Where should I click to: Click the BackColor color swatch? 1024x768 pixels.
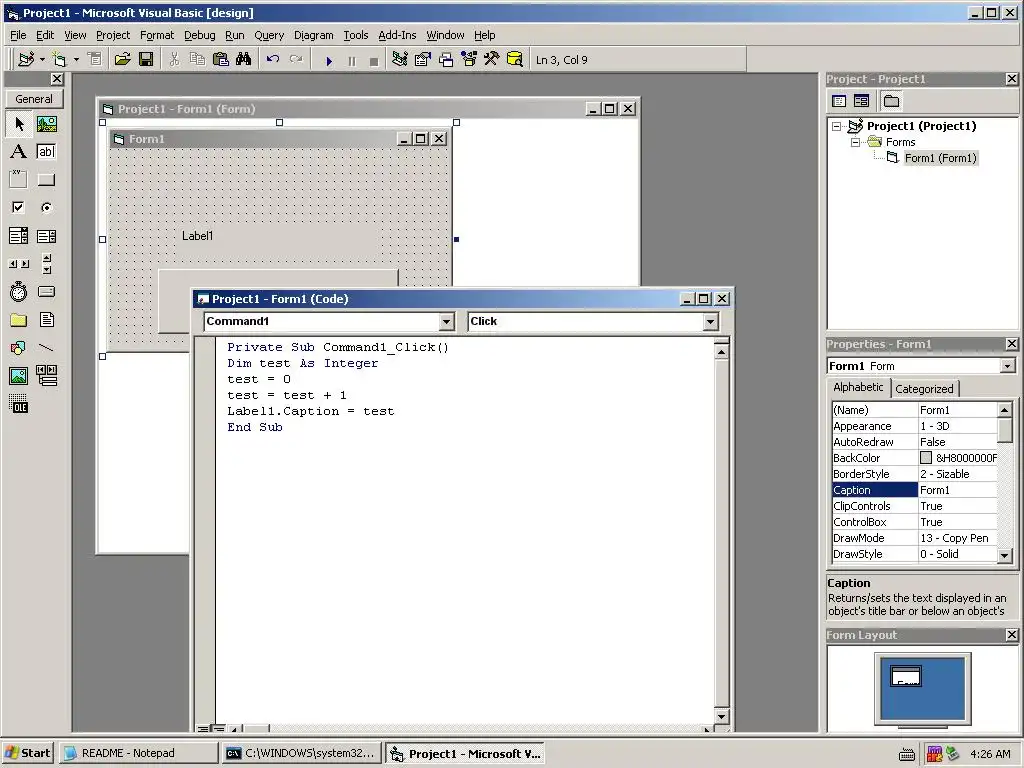(x=925, y=458)
